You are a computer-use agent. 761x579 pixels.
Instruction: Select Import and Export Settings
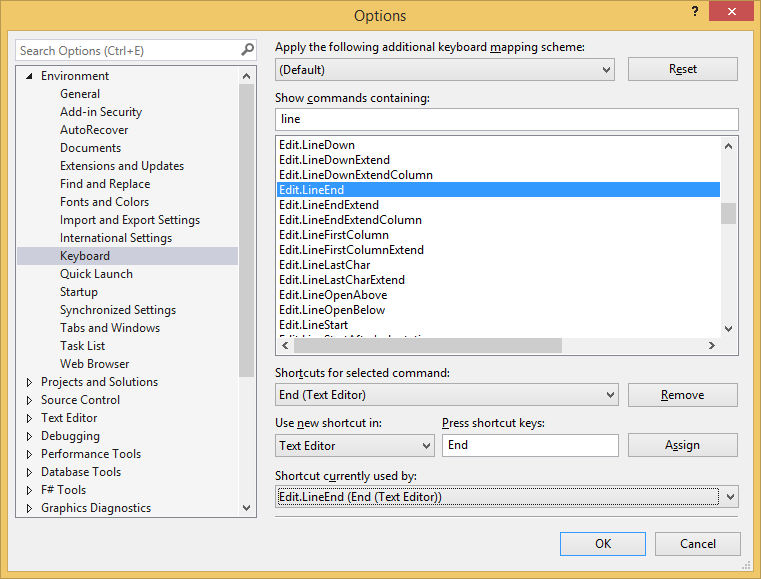click(x=130, y=219)
